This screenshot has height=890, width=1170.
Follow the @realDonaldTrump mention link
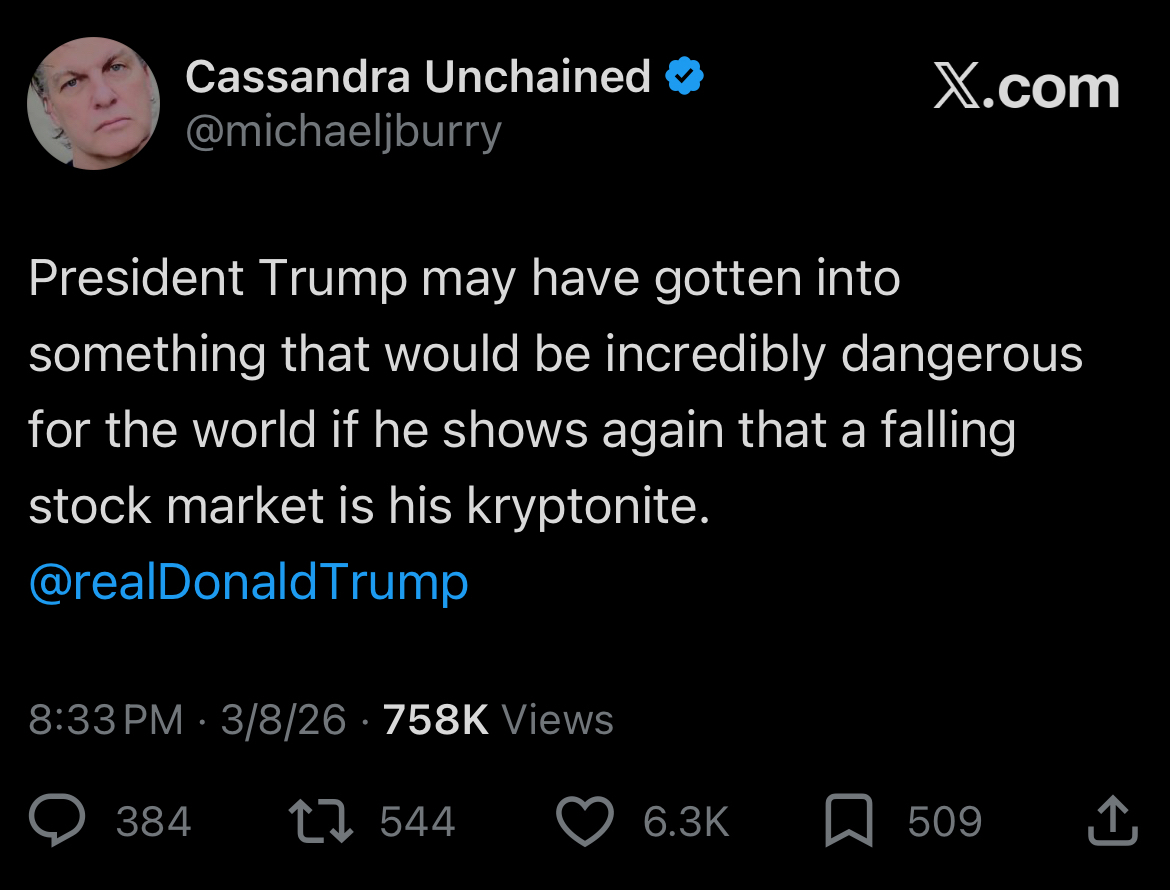248,582
